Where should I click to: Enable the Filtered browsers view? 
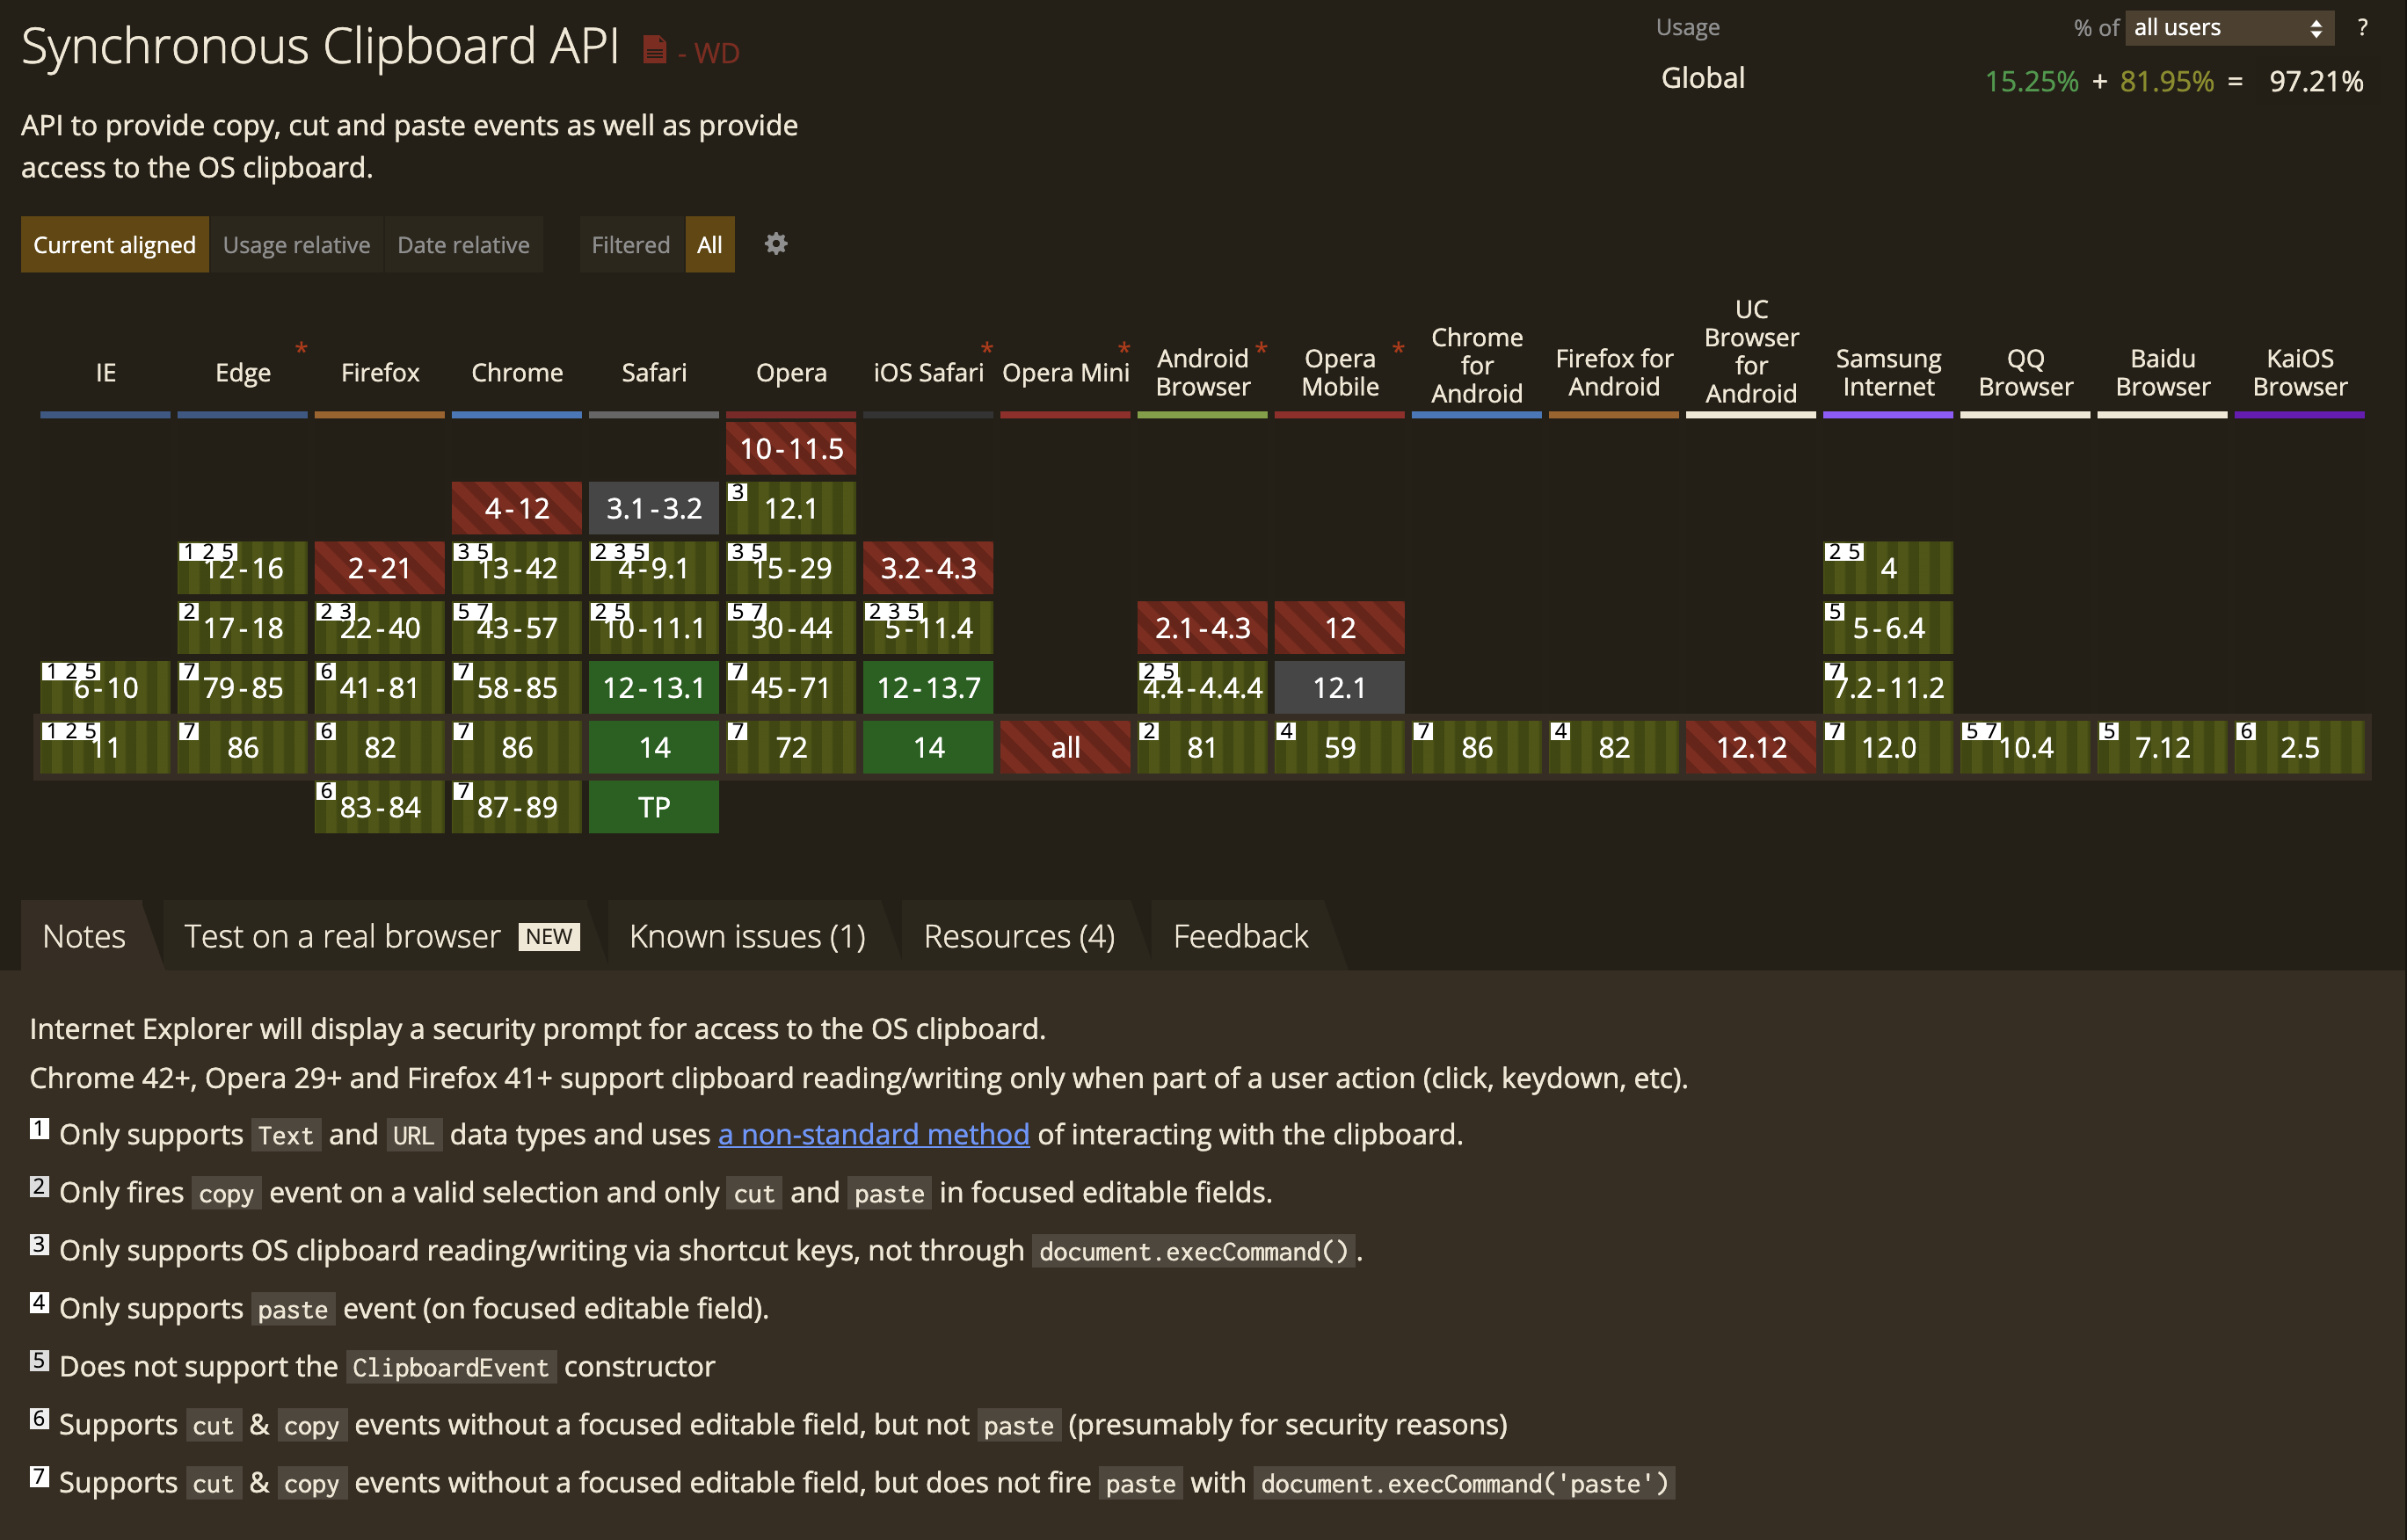630,245
